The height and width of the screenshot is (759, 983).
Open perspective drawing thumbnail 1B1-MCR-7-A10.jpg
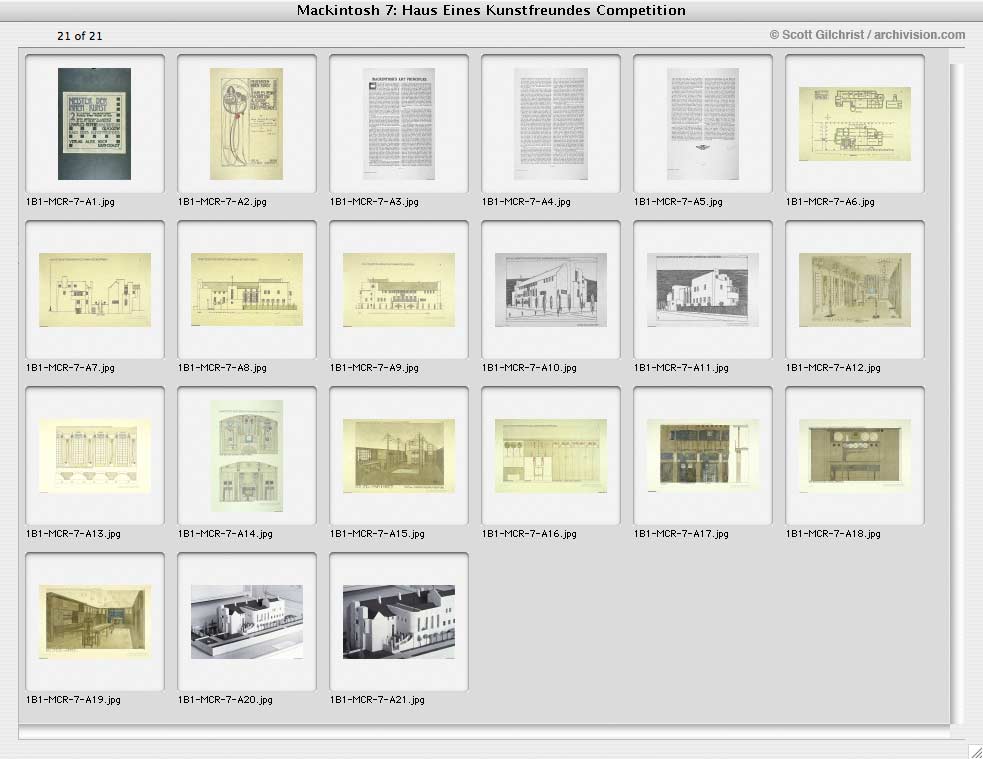coord(551,290)
